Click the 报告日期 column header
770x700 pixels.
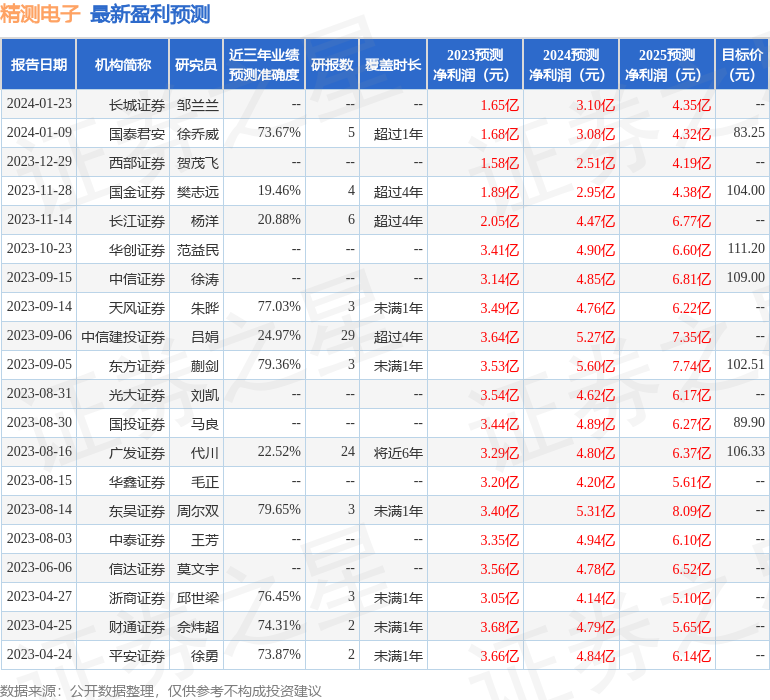tap(38, 64)
